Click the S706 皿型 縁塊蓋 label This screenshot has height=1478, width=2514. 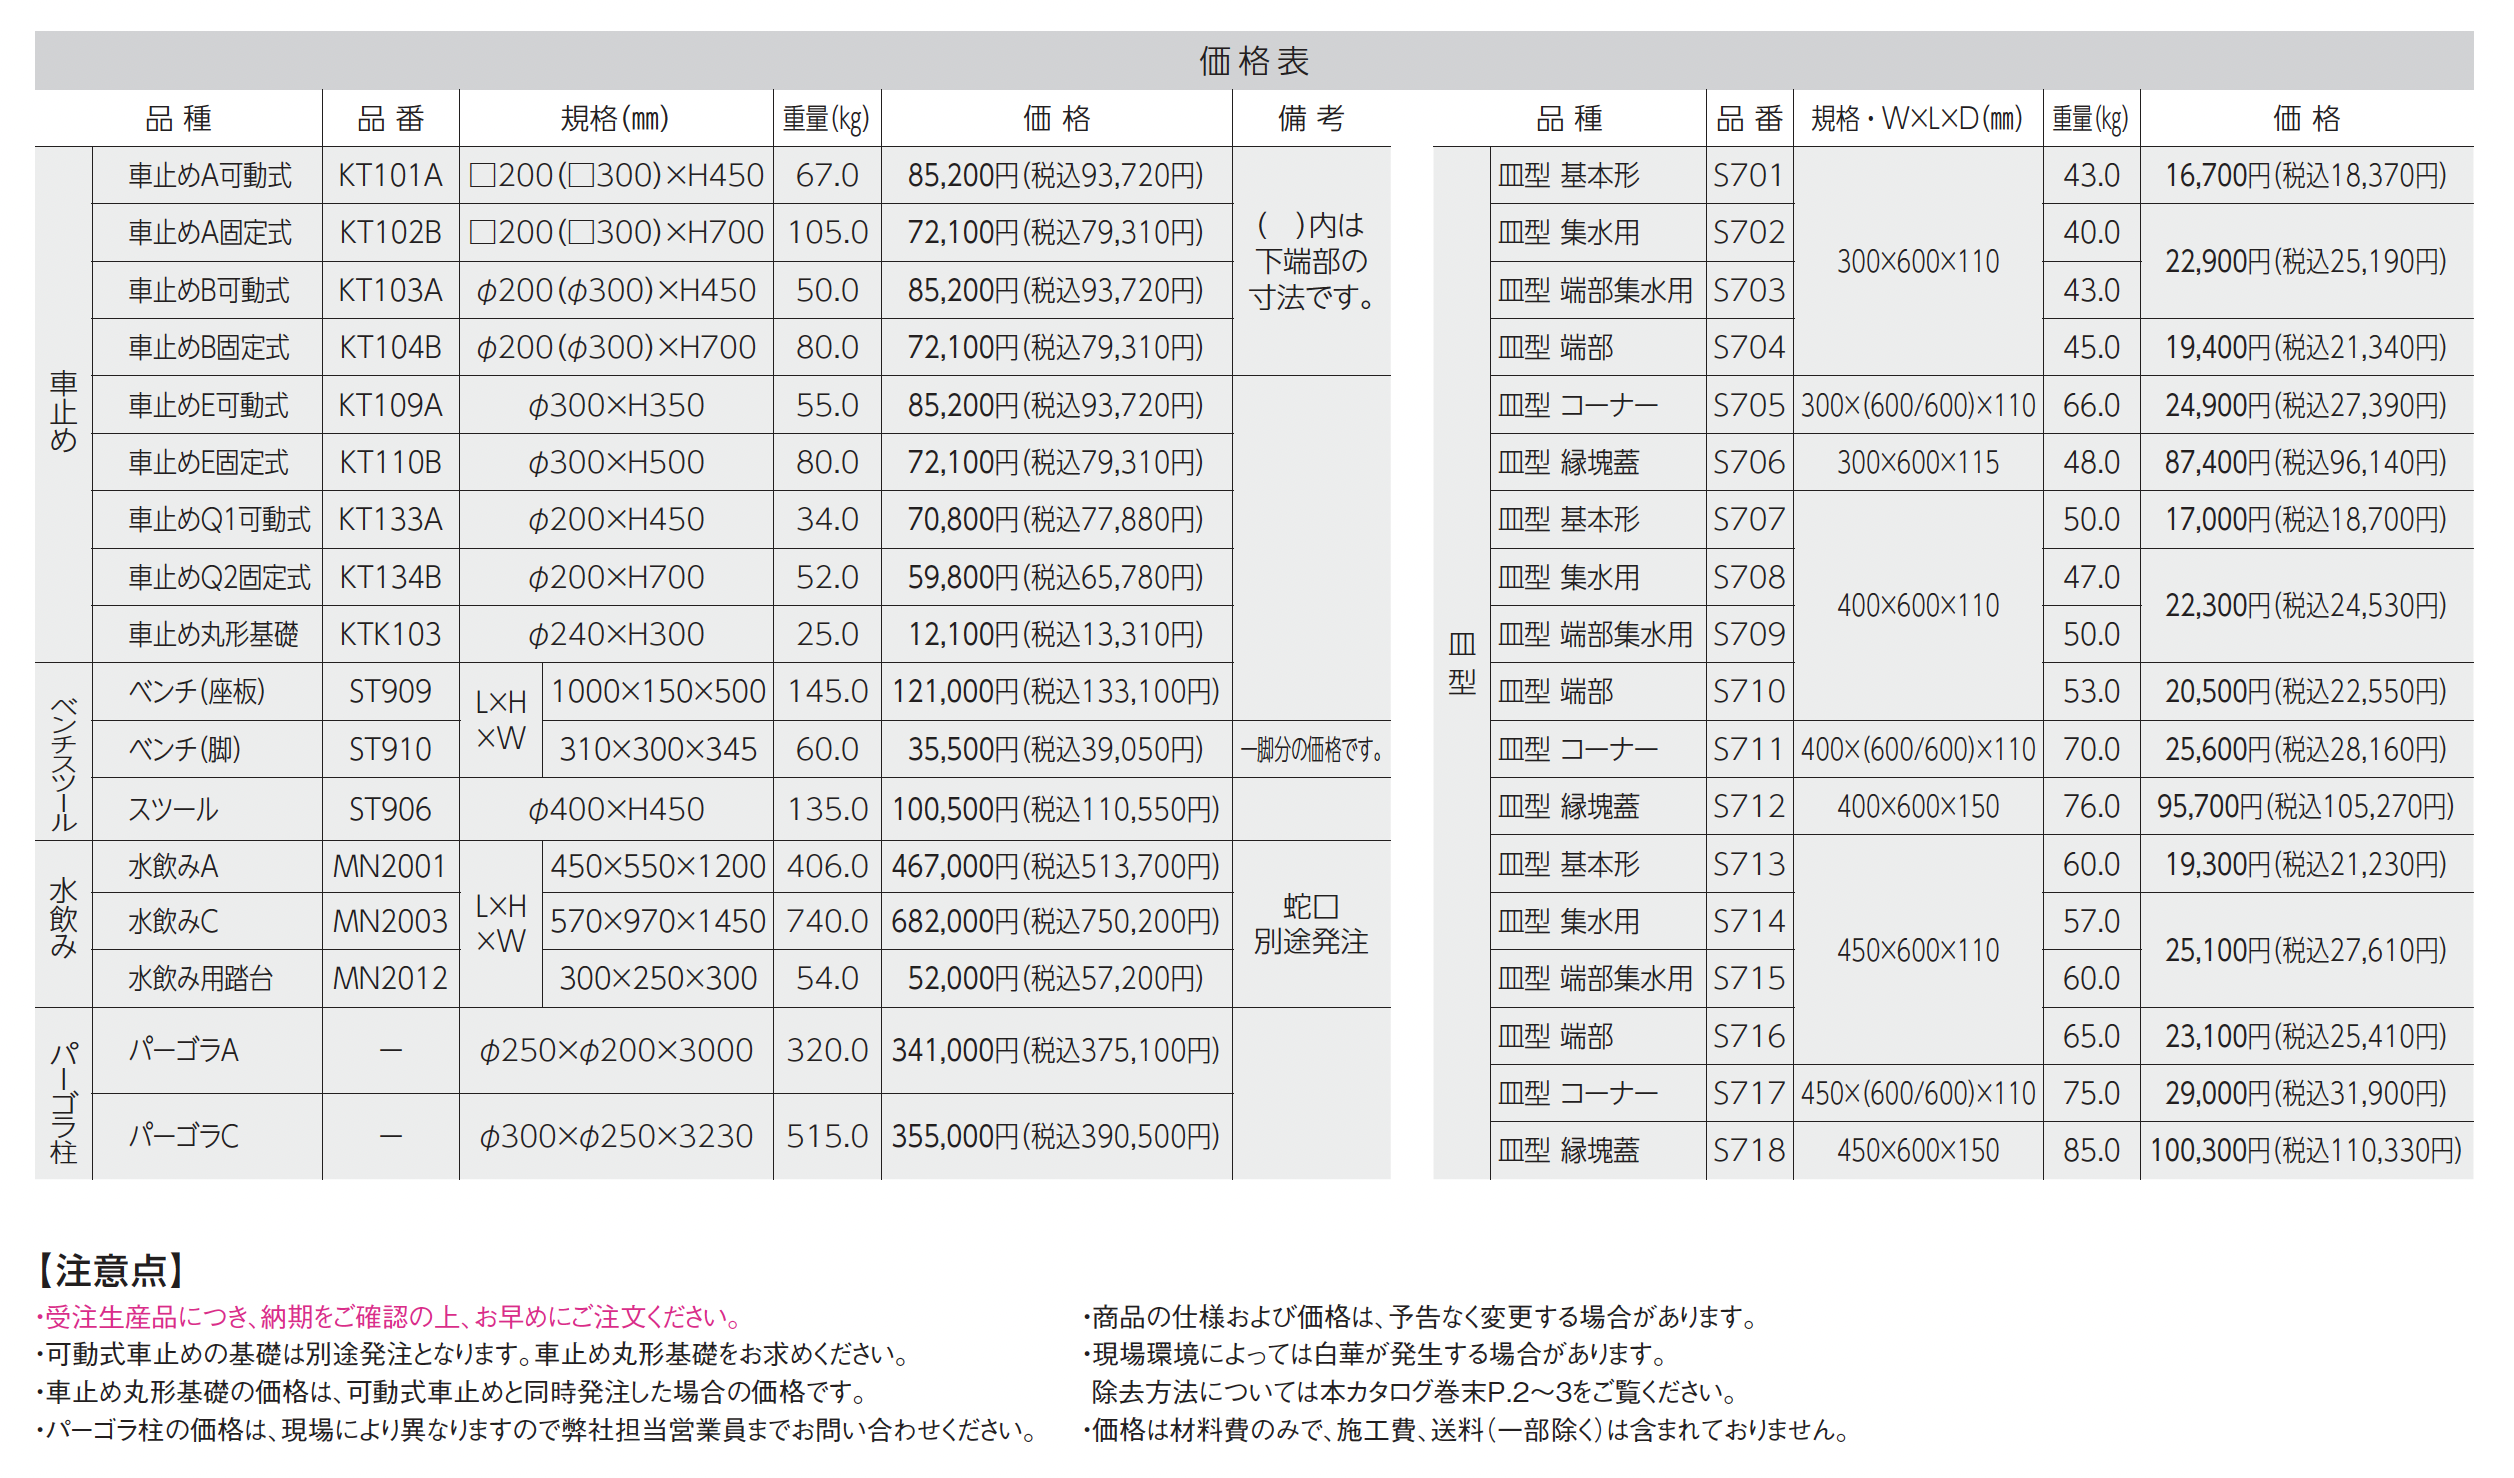point(1568,463)
